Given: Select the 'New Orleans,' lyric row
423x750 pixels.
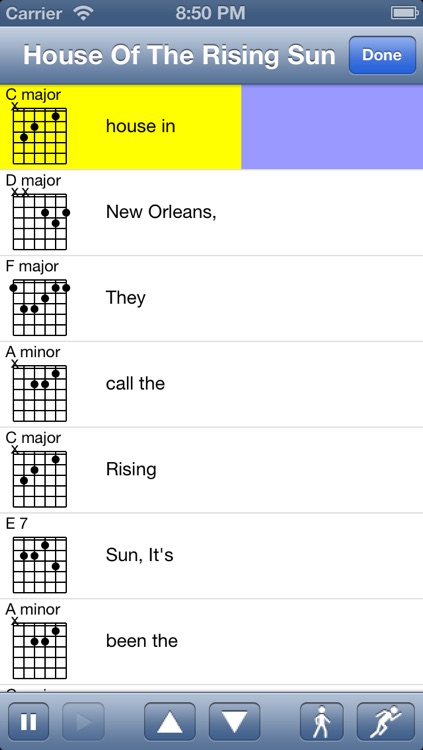Looking at the screenshot, I should [x=212, y=213].
